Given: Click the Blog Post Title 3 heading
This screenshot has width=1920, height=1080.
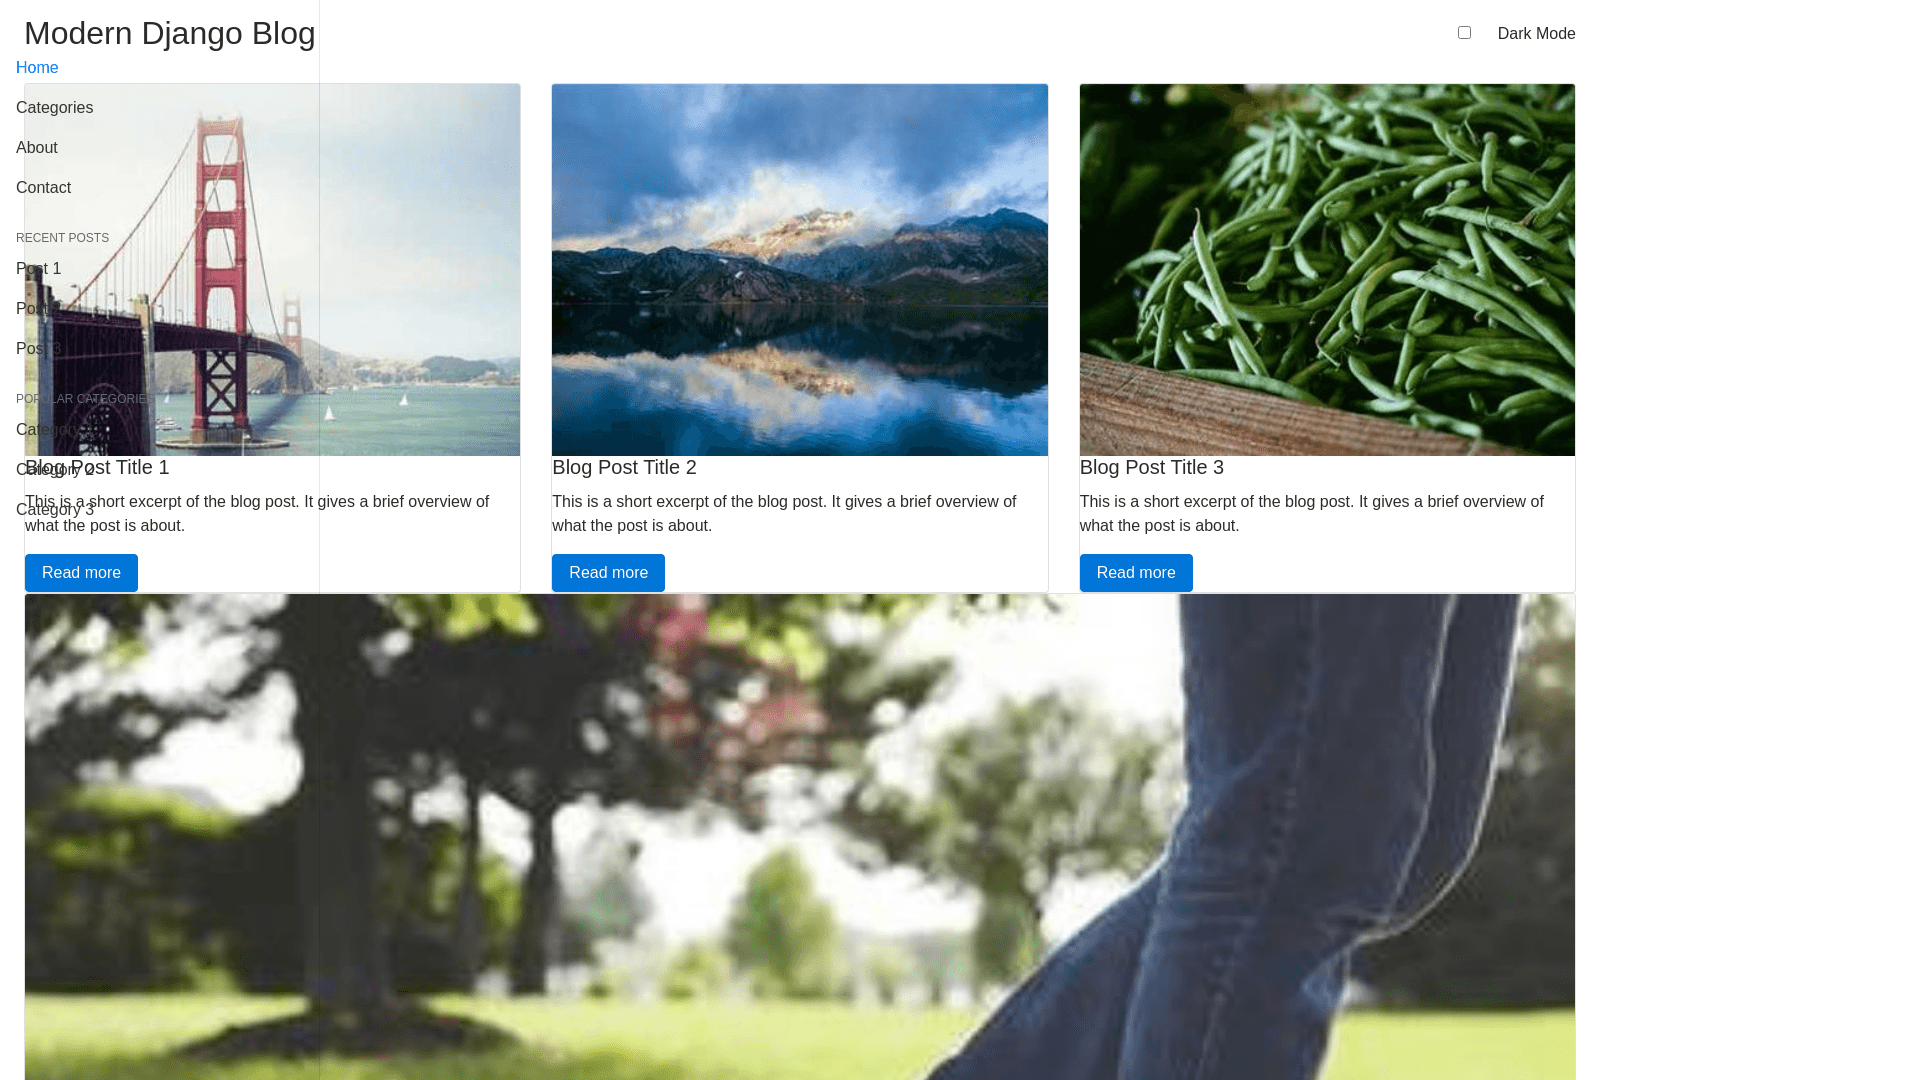Looking at the screenshot, I should pyautogui.click(x=1152, y=467).
